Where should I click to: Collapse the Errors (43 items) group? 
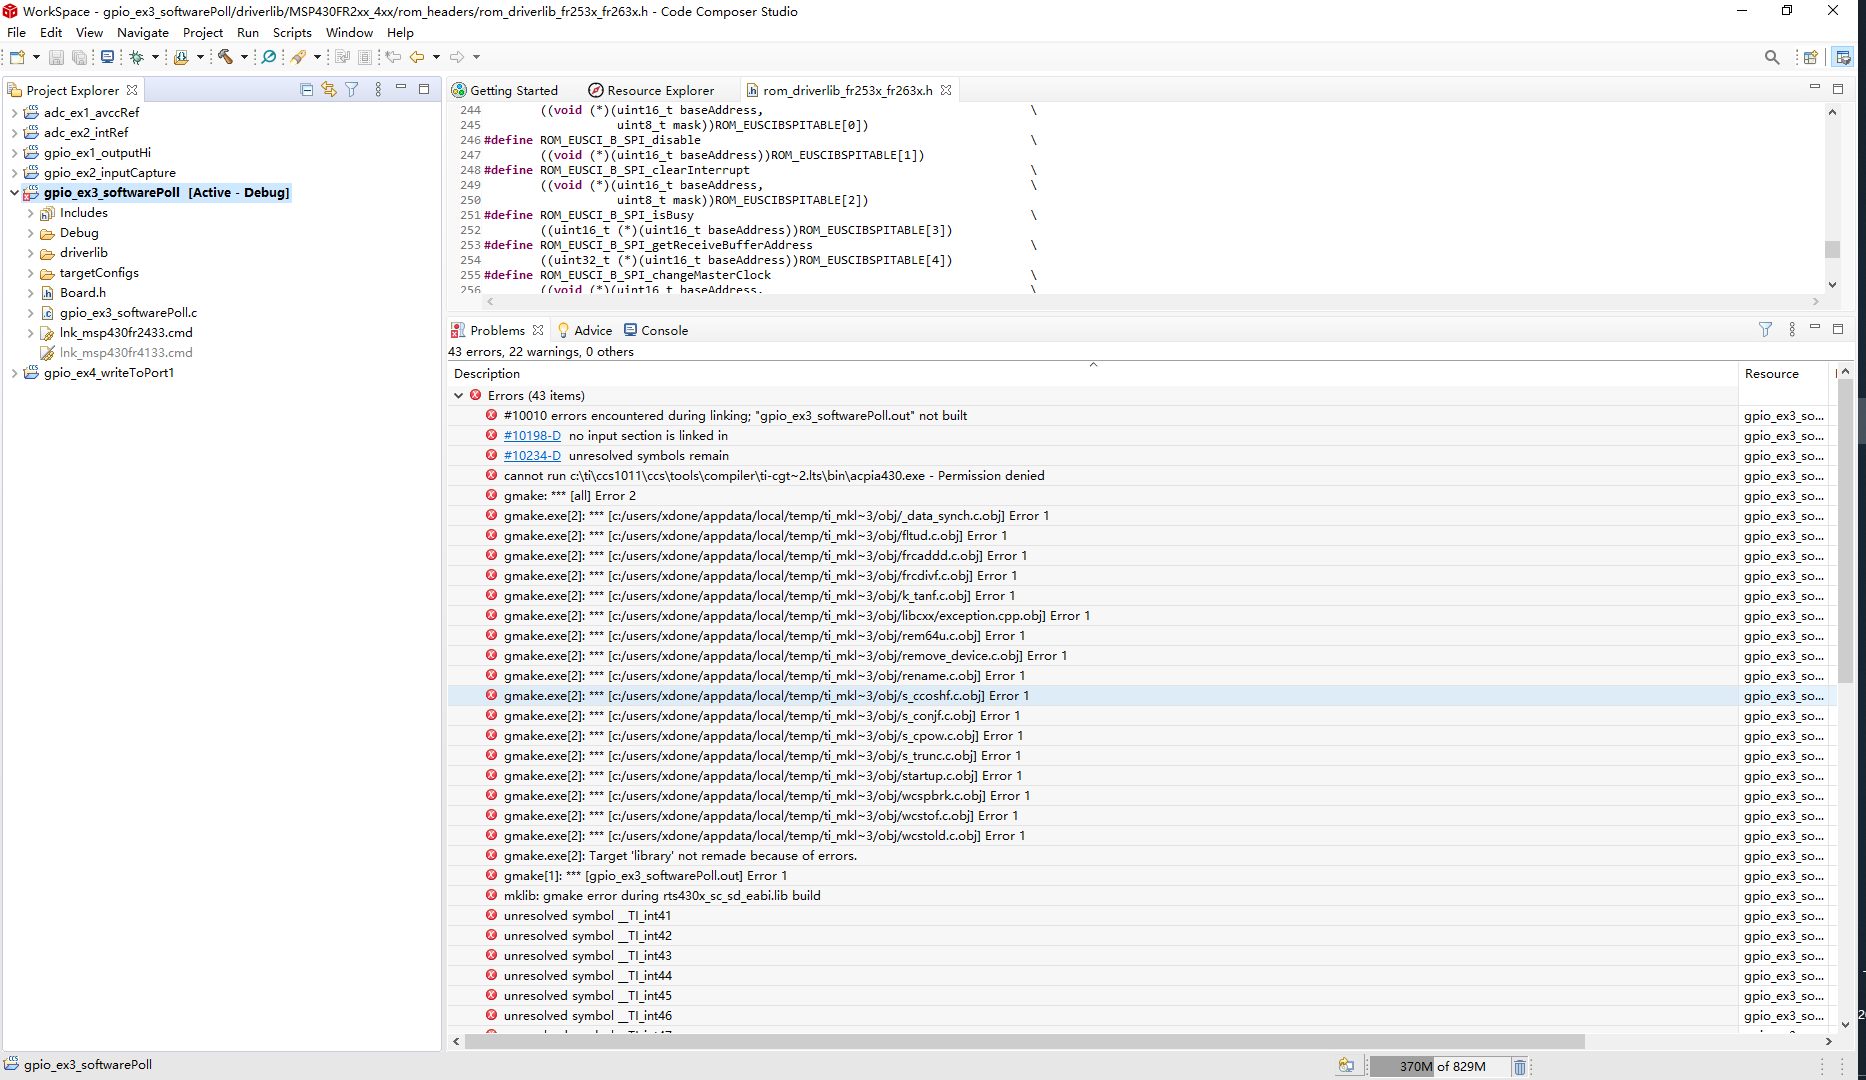459,396
